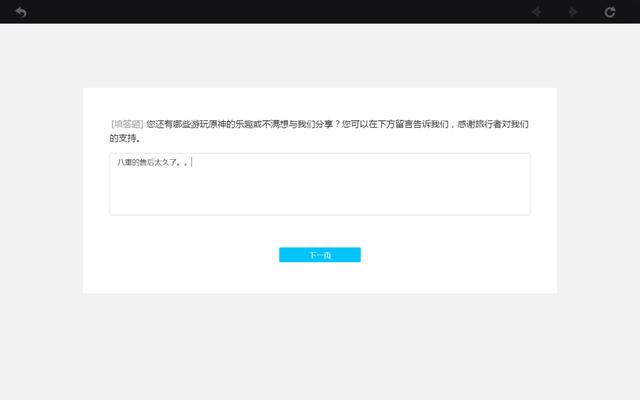The height and width of the screenshot is (400, 640).
Task: Click empty space in lower part of text box
Action: 319,198
